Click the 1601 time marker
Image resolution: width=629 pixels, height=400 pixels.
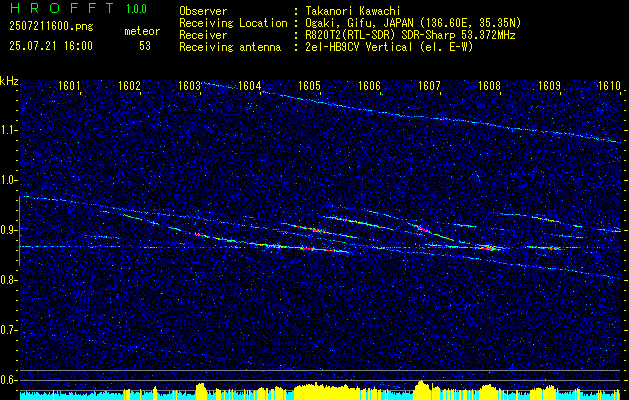[69, 86]
